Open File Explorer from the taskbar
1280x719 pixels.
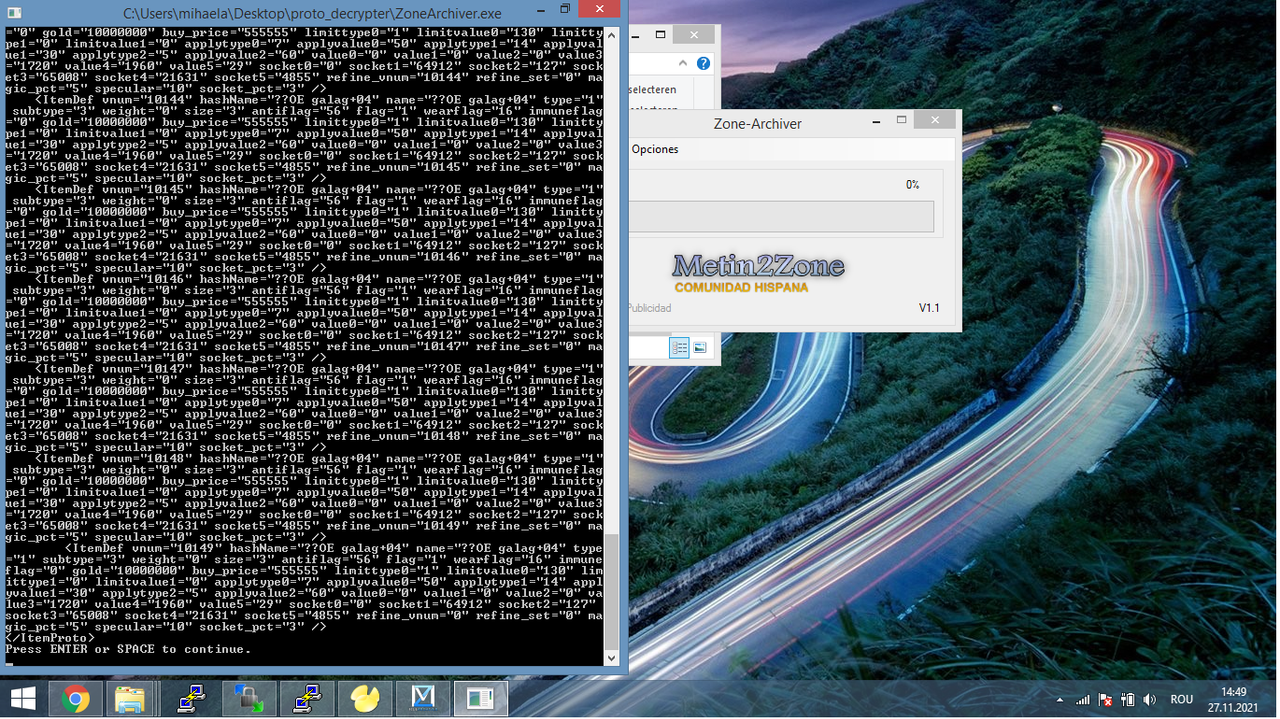130,699
